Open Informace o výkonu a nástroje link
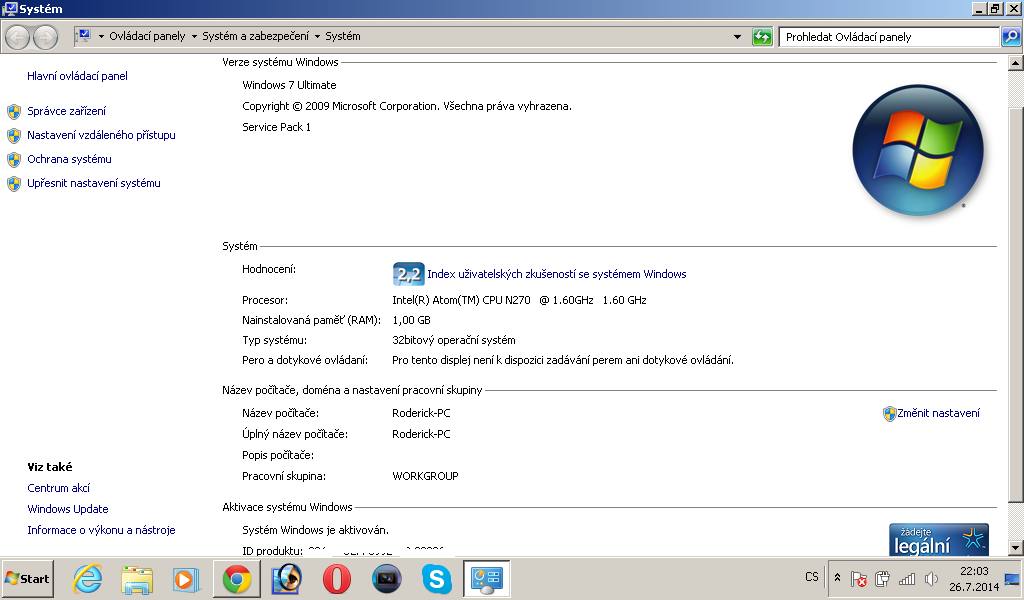The width and height of the screenshot is (1024, 600). [x=101, y=530]
